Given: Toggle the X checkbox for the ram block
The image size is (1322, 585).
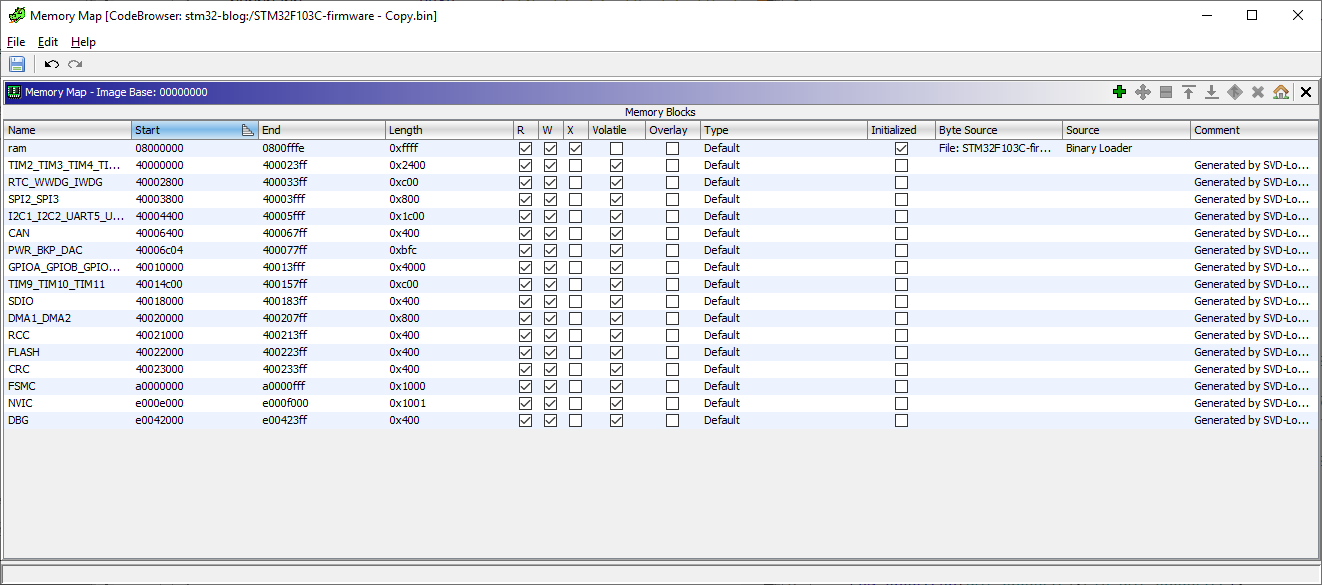Looking at the screenshot, I should click(575, 148).
